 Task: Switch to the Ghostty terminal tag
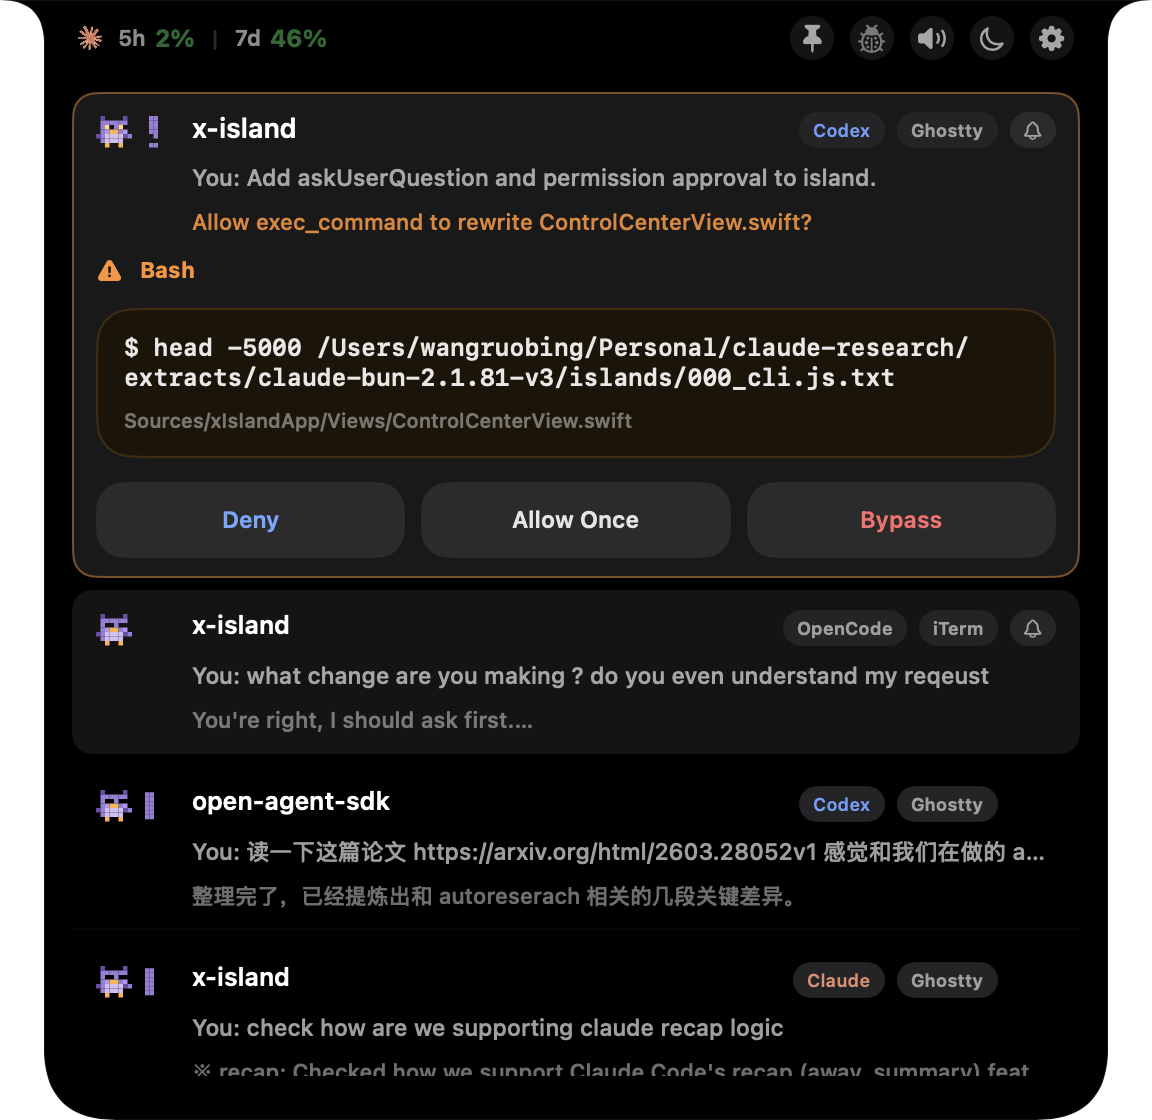tap(946, 130)
